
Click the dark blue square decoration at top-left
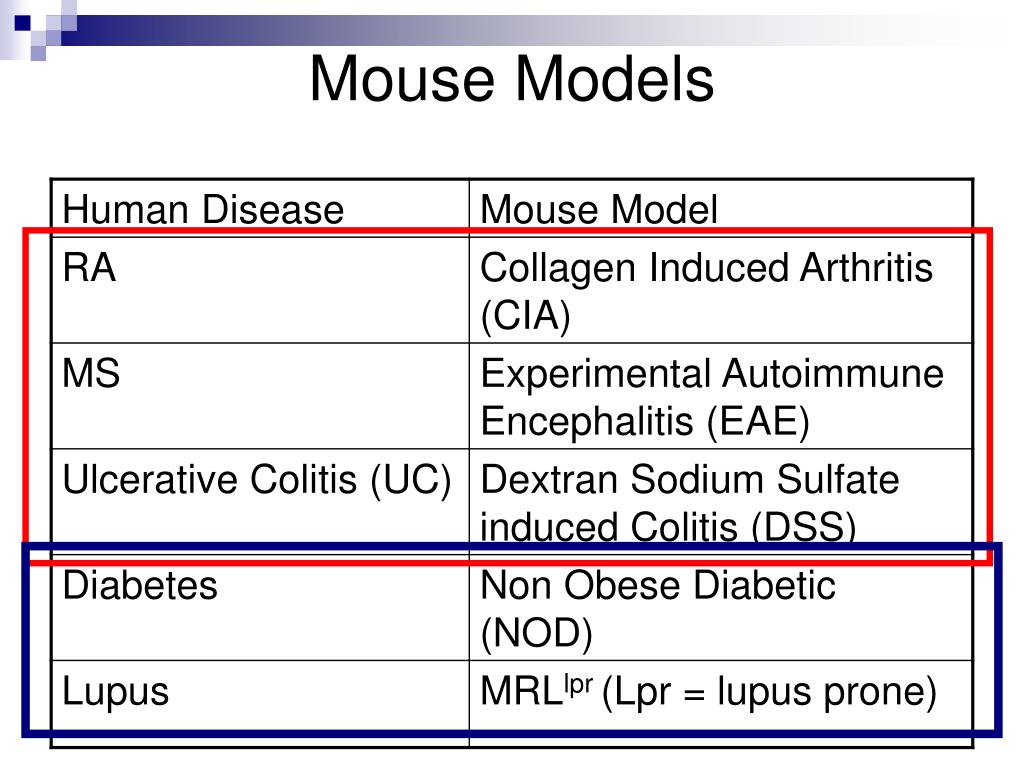click(x=22, y=23)
